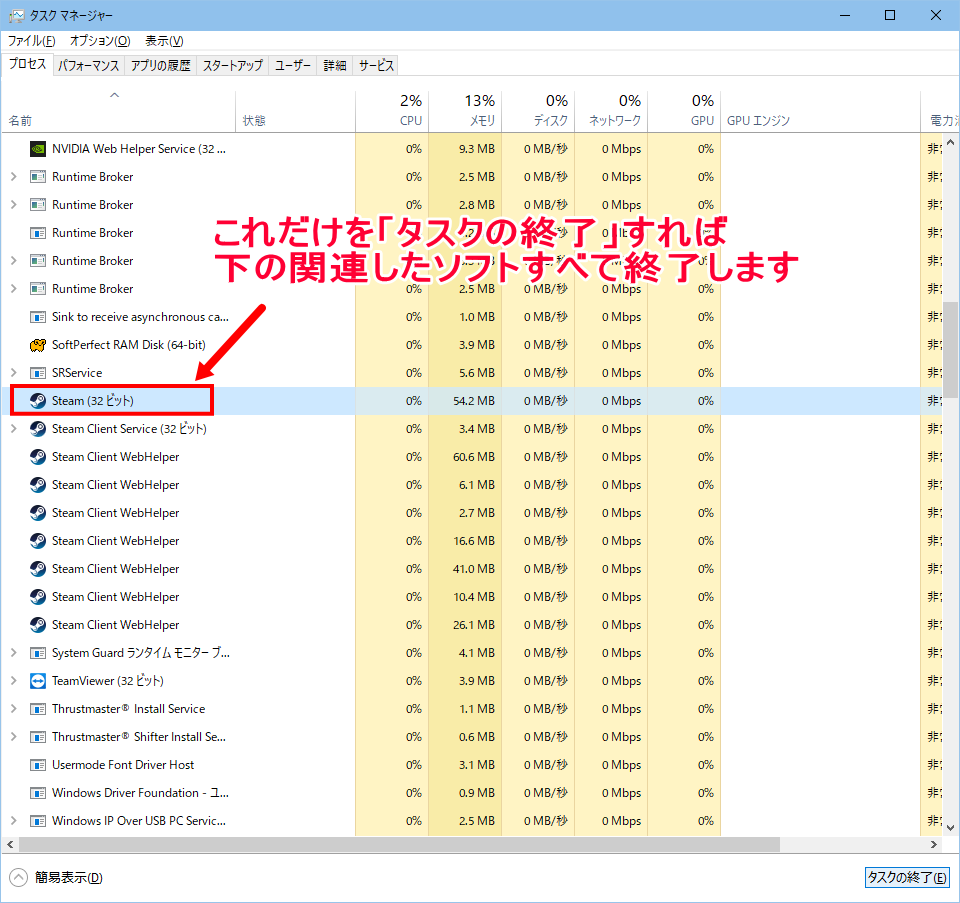Viewport: 960px width, 903px height.
Task: Open the 表示 menu
Action: tap(164, 41)
